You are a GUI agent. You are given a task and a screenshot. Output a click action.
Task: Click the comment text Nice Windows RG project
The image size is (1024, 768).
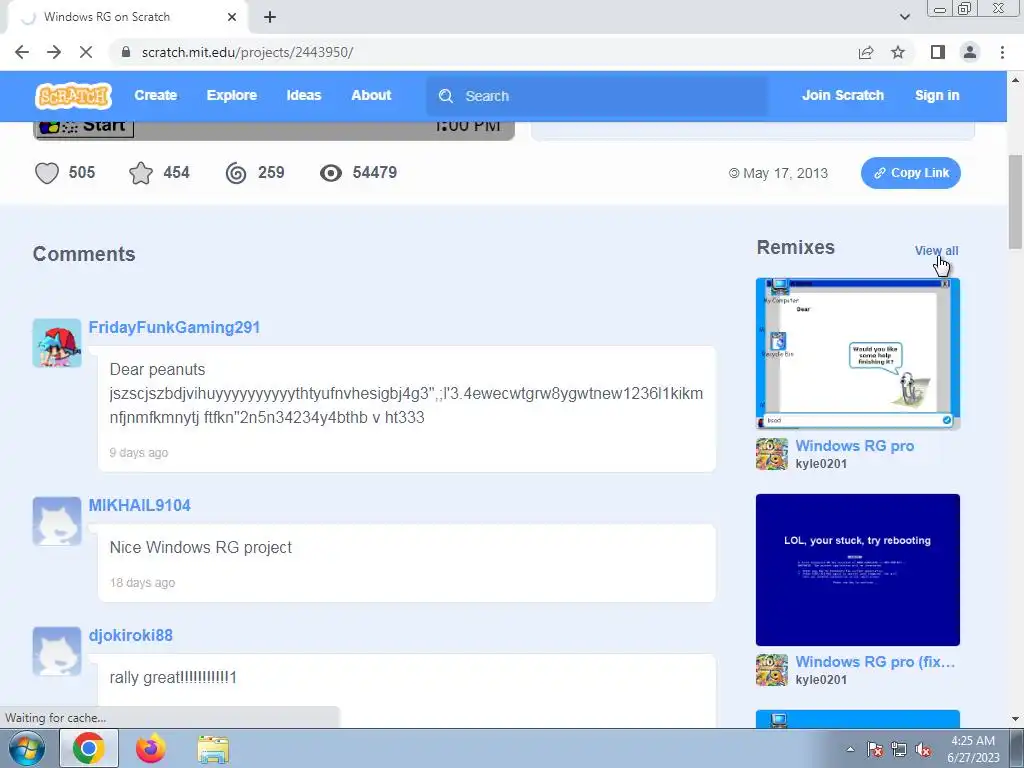tap(200, 547)
